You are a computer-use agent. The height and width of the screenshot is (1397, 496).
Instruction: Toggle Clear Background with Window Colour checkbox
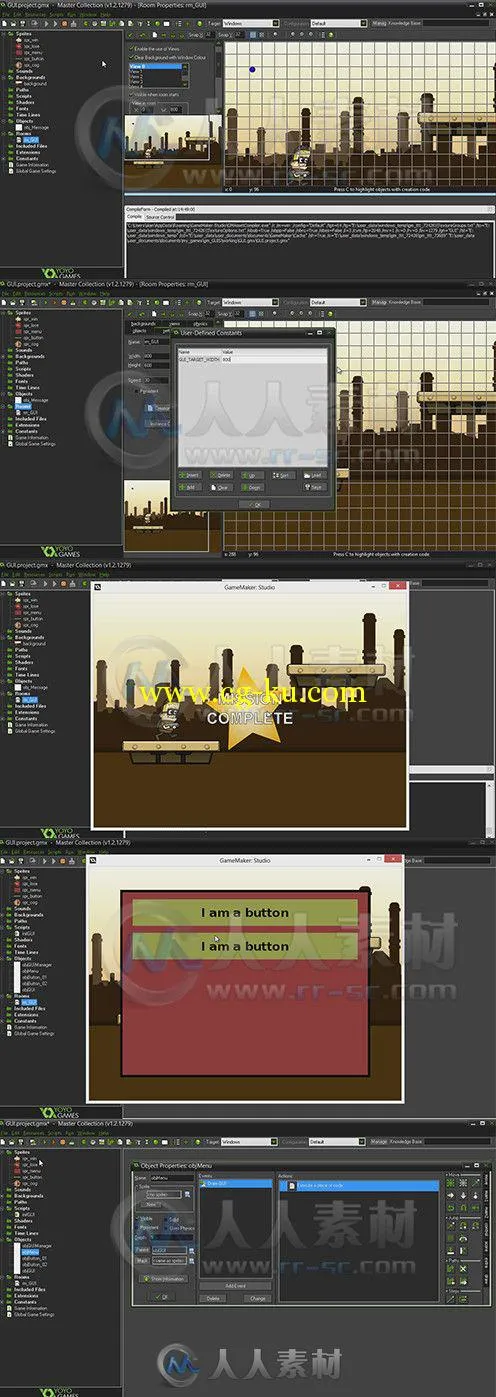[x=131, y=57]
